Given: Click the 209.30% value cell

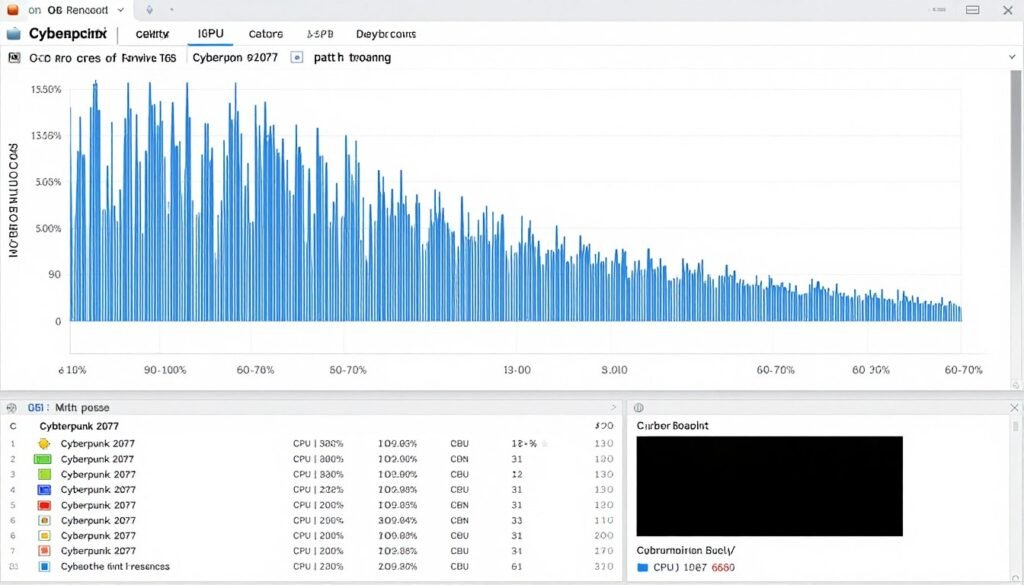Looking at the screenshot, I should click(398, 567).
